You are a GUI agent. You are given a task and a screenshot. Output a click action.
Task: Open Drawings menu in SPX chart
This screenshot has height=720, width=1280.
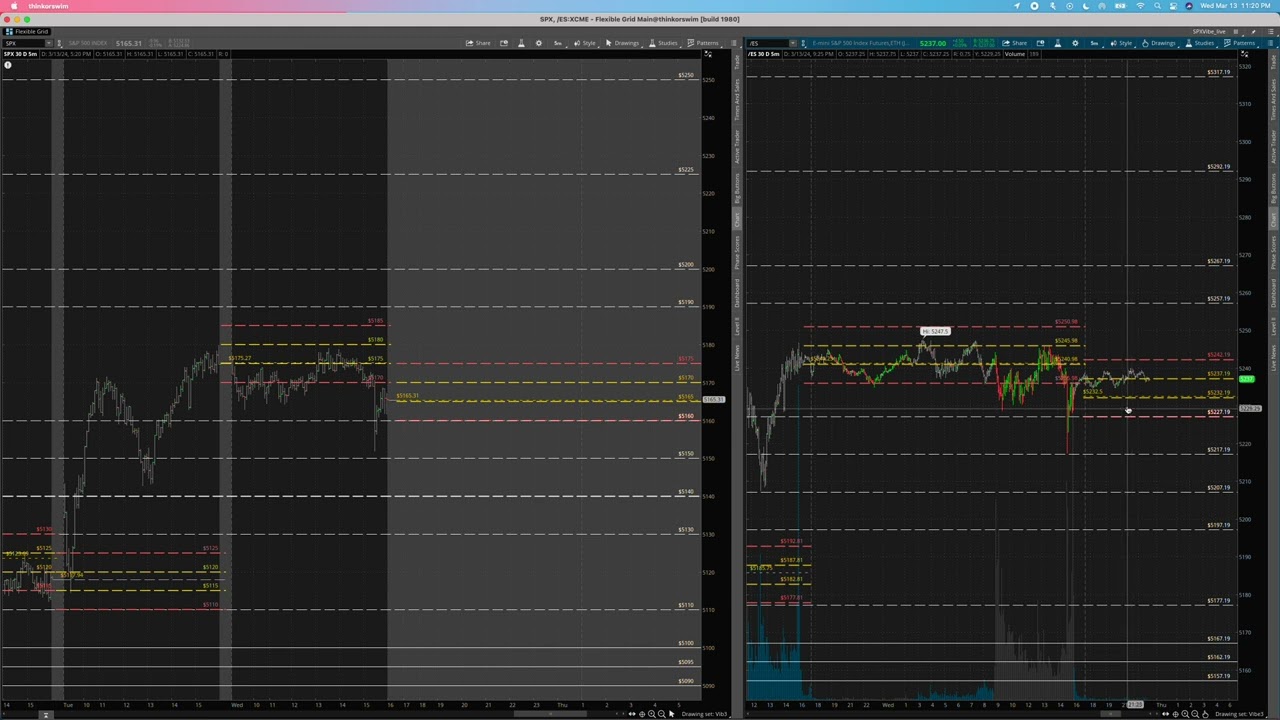click(x=623, y=43)
